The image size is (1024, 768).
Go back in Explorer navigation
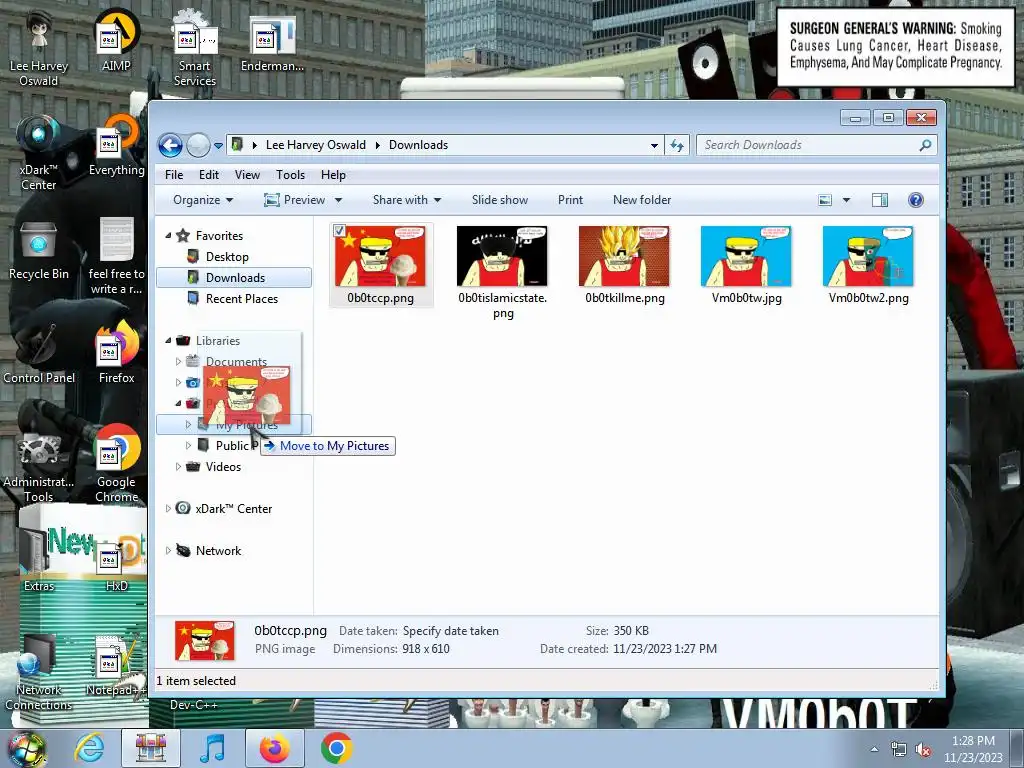tap(170, 145)
